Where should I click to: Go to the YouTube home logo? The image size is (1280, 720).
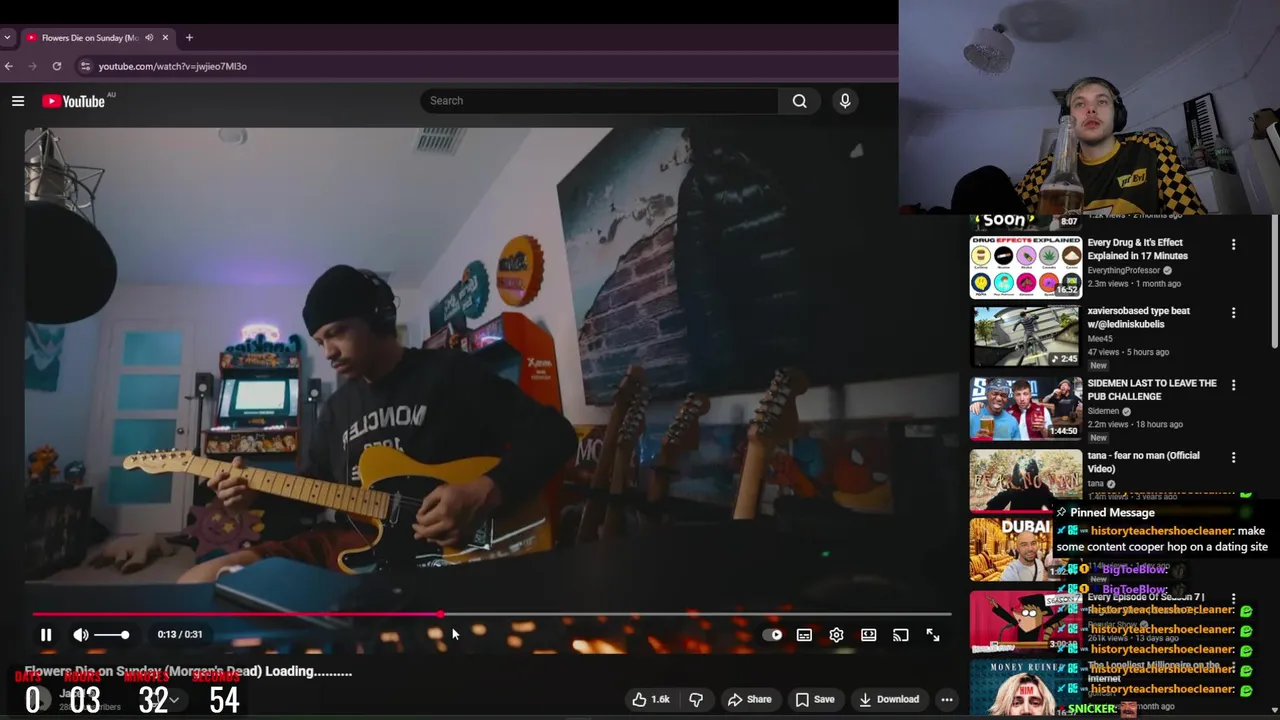pos(74,101)
